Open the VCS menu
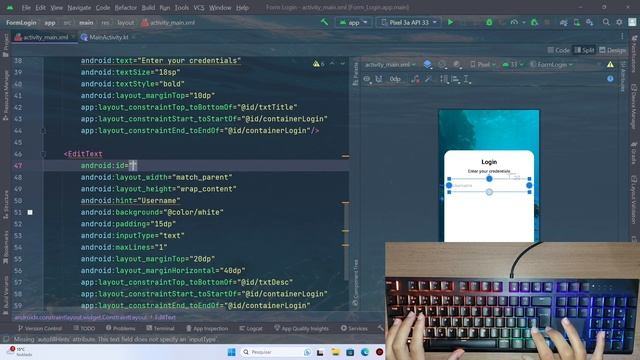 (199, 7)
